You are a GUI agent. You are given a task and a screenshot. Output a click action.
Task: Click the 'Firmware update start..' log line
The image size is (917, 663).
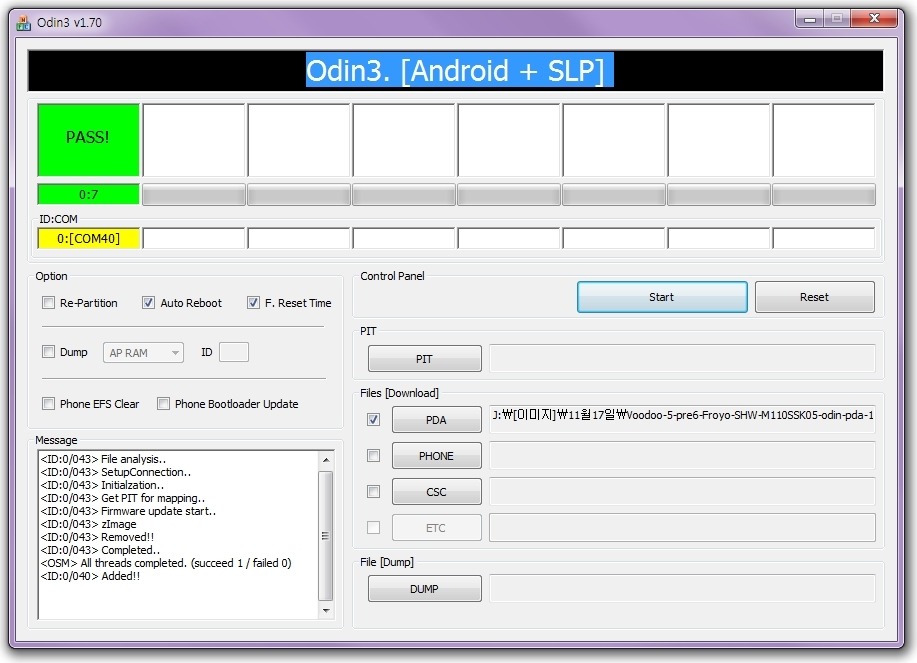[x=129, y=511]
